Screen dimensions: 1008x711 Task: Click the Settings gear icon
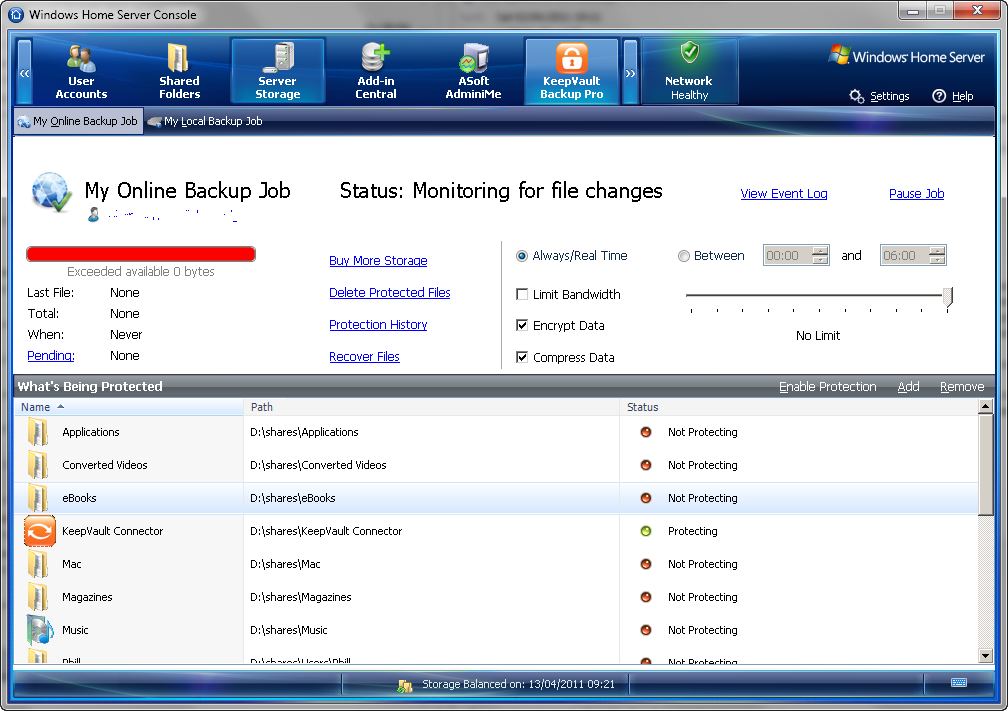click(x=856, y=96)
